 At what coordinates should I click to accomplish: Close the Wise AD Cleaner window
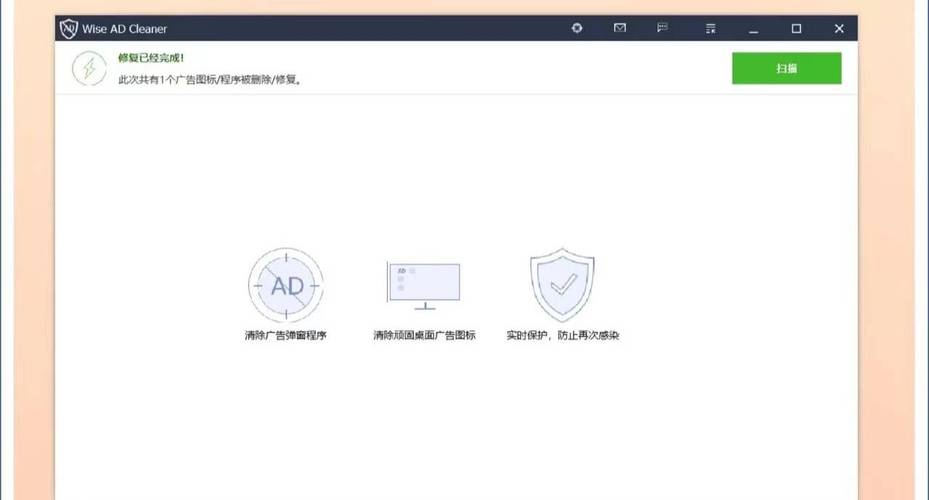pyautogui.click(x=839, y=28)
